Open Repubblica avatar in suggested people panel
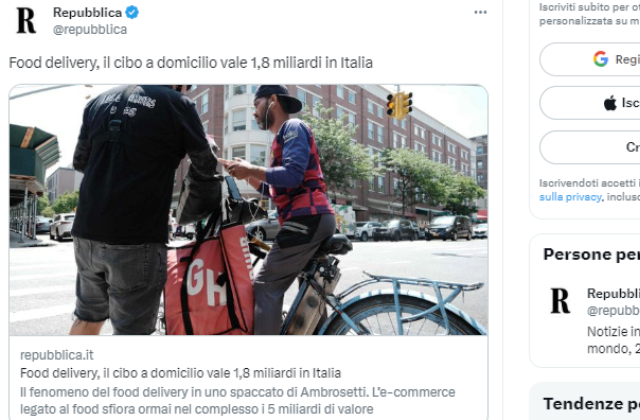The width and height of the screenshot is (640, 420). pos(560,301)
